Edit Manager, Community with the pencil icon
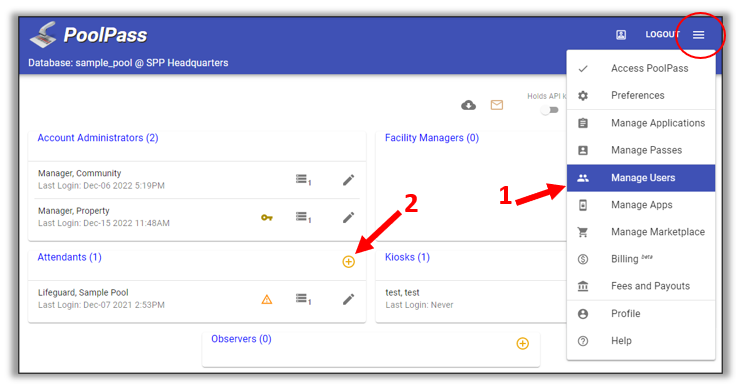 [348, 180]
